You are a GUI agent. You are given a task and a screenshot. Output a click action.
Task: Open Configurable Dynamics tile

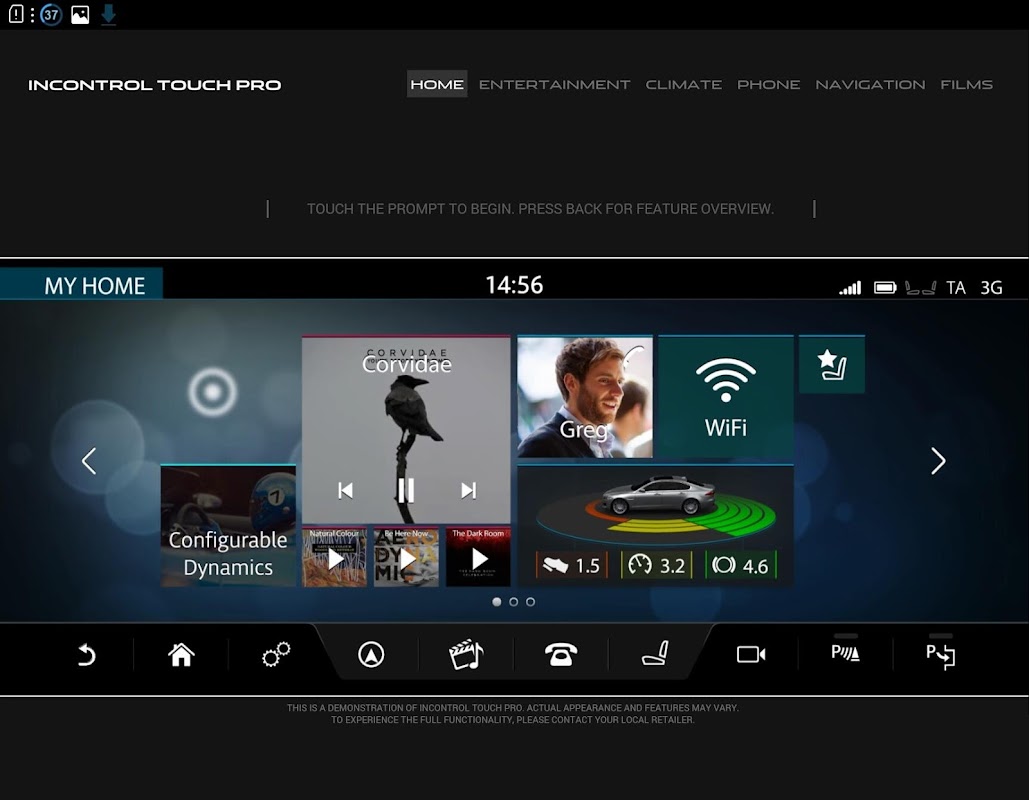coord(228,526)
